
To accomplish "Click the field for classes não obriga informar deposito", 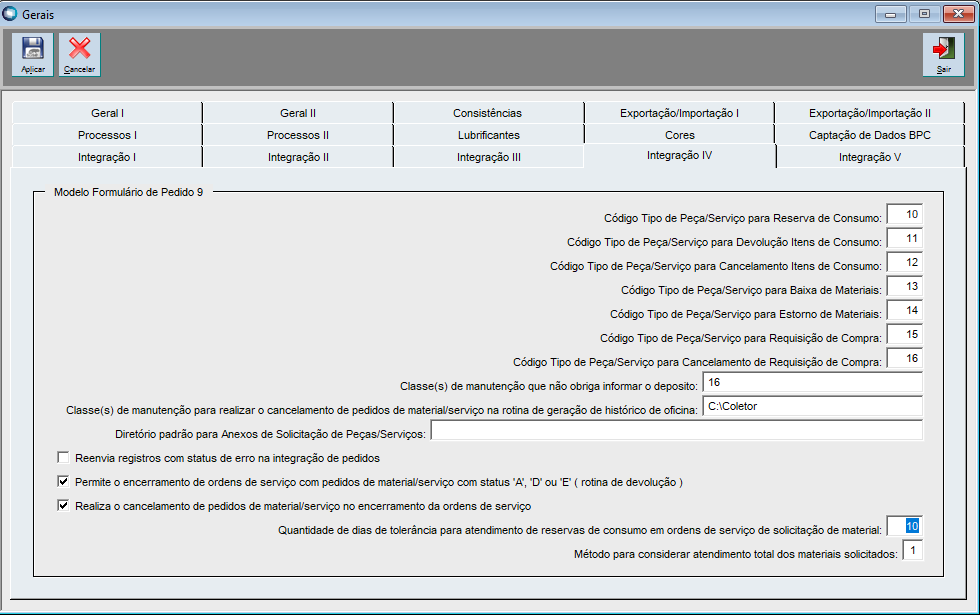I will pyautogui.click(x=812, y=382).
